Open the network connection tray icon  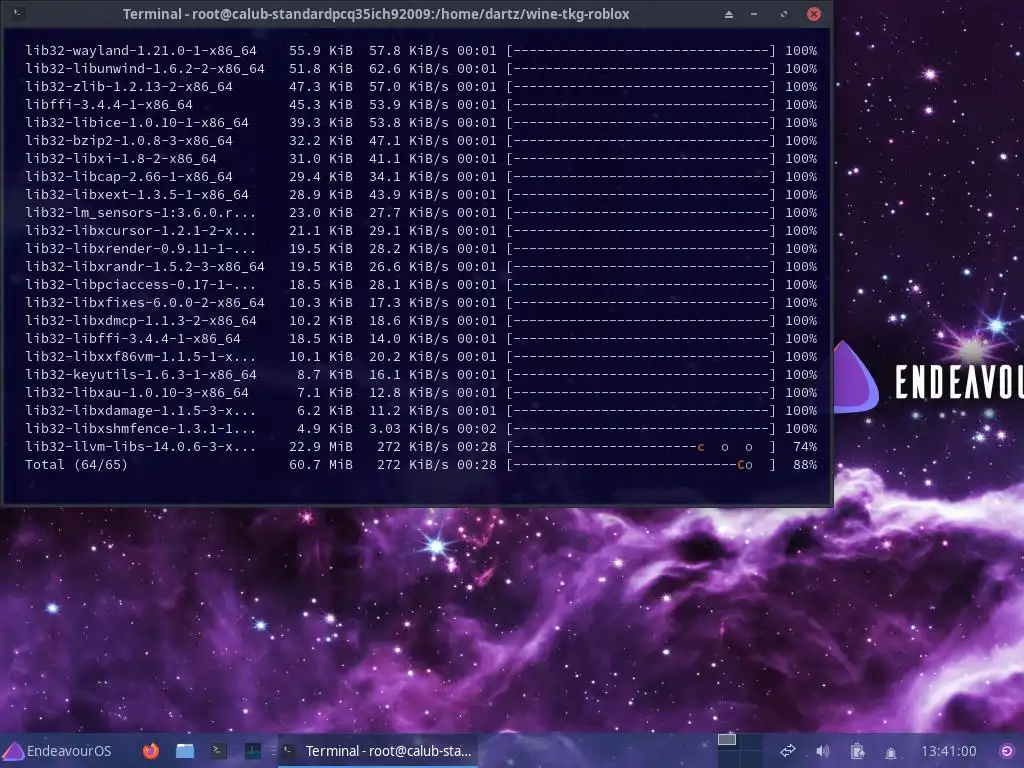click(788, 751)
